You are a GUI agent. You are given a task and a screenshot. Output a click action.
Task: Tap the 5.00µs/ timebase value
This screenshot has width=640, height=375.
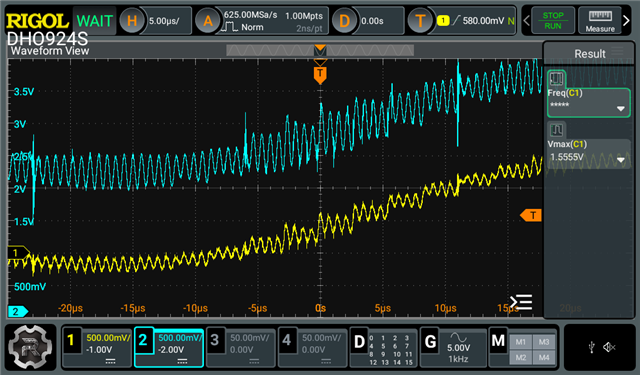[x=164, y=21]
